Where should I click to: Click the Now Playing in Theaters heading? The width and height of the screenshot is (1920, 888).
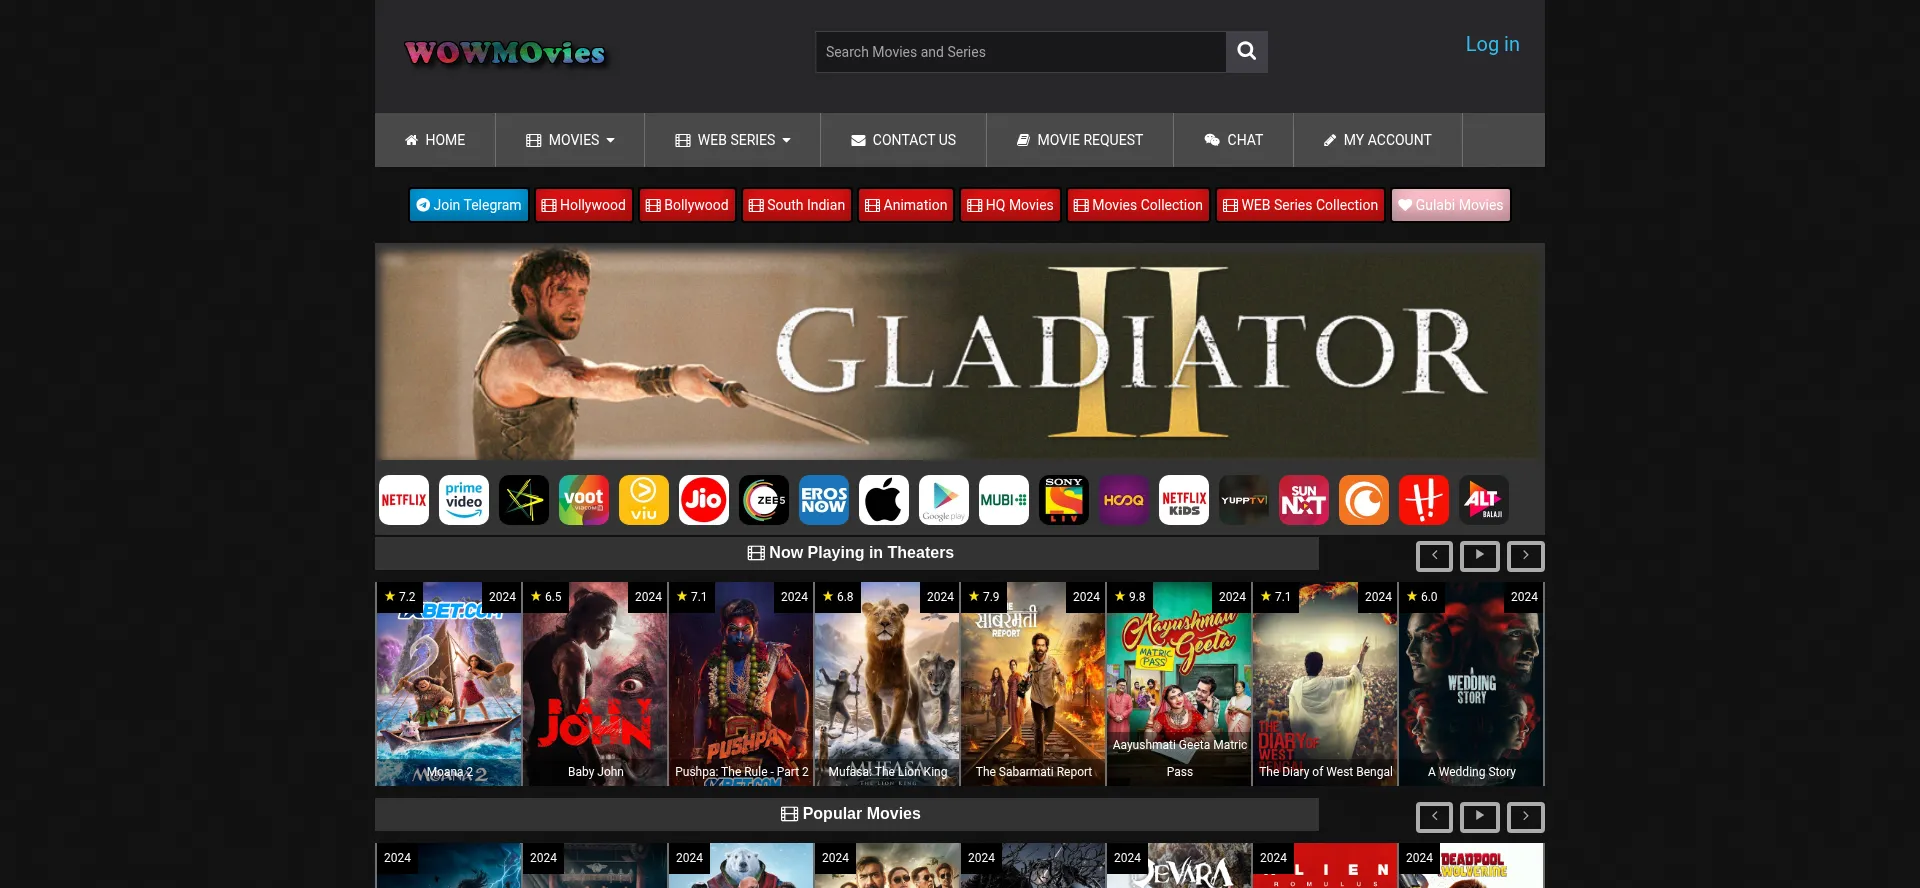(851, 553)
